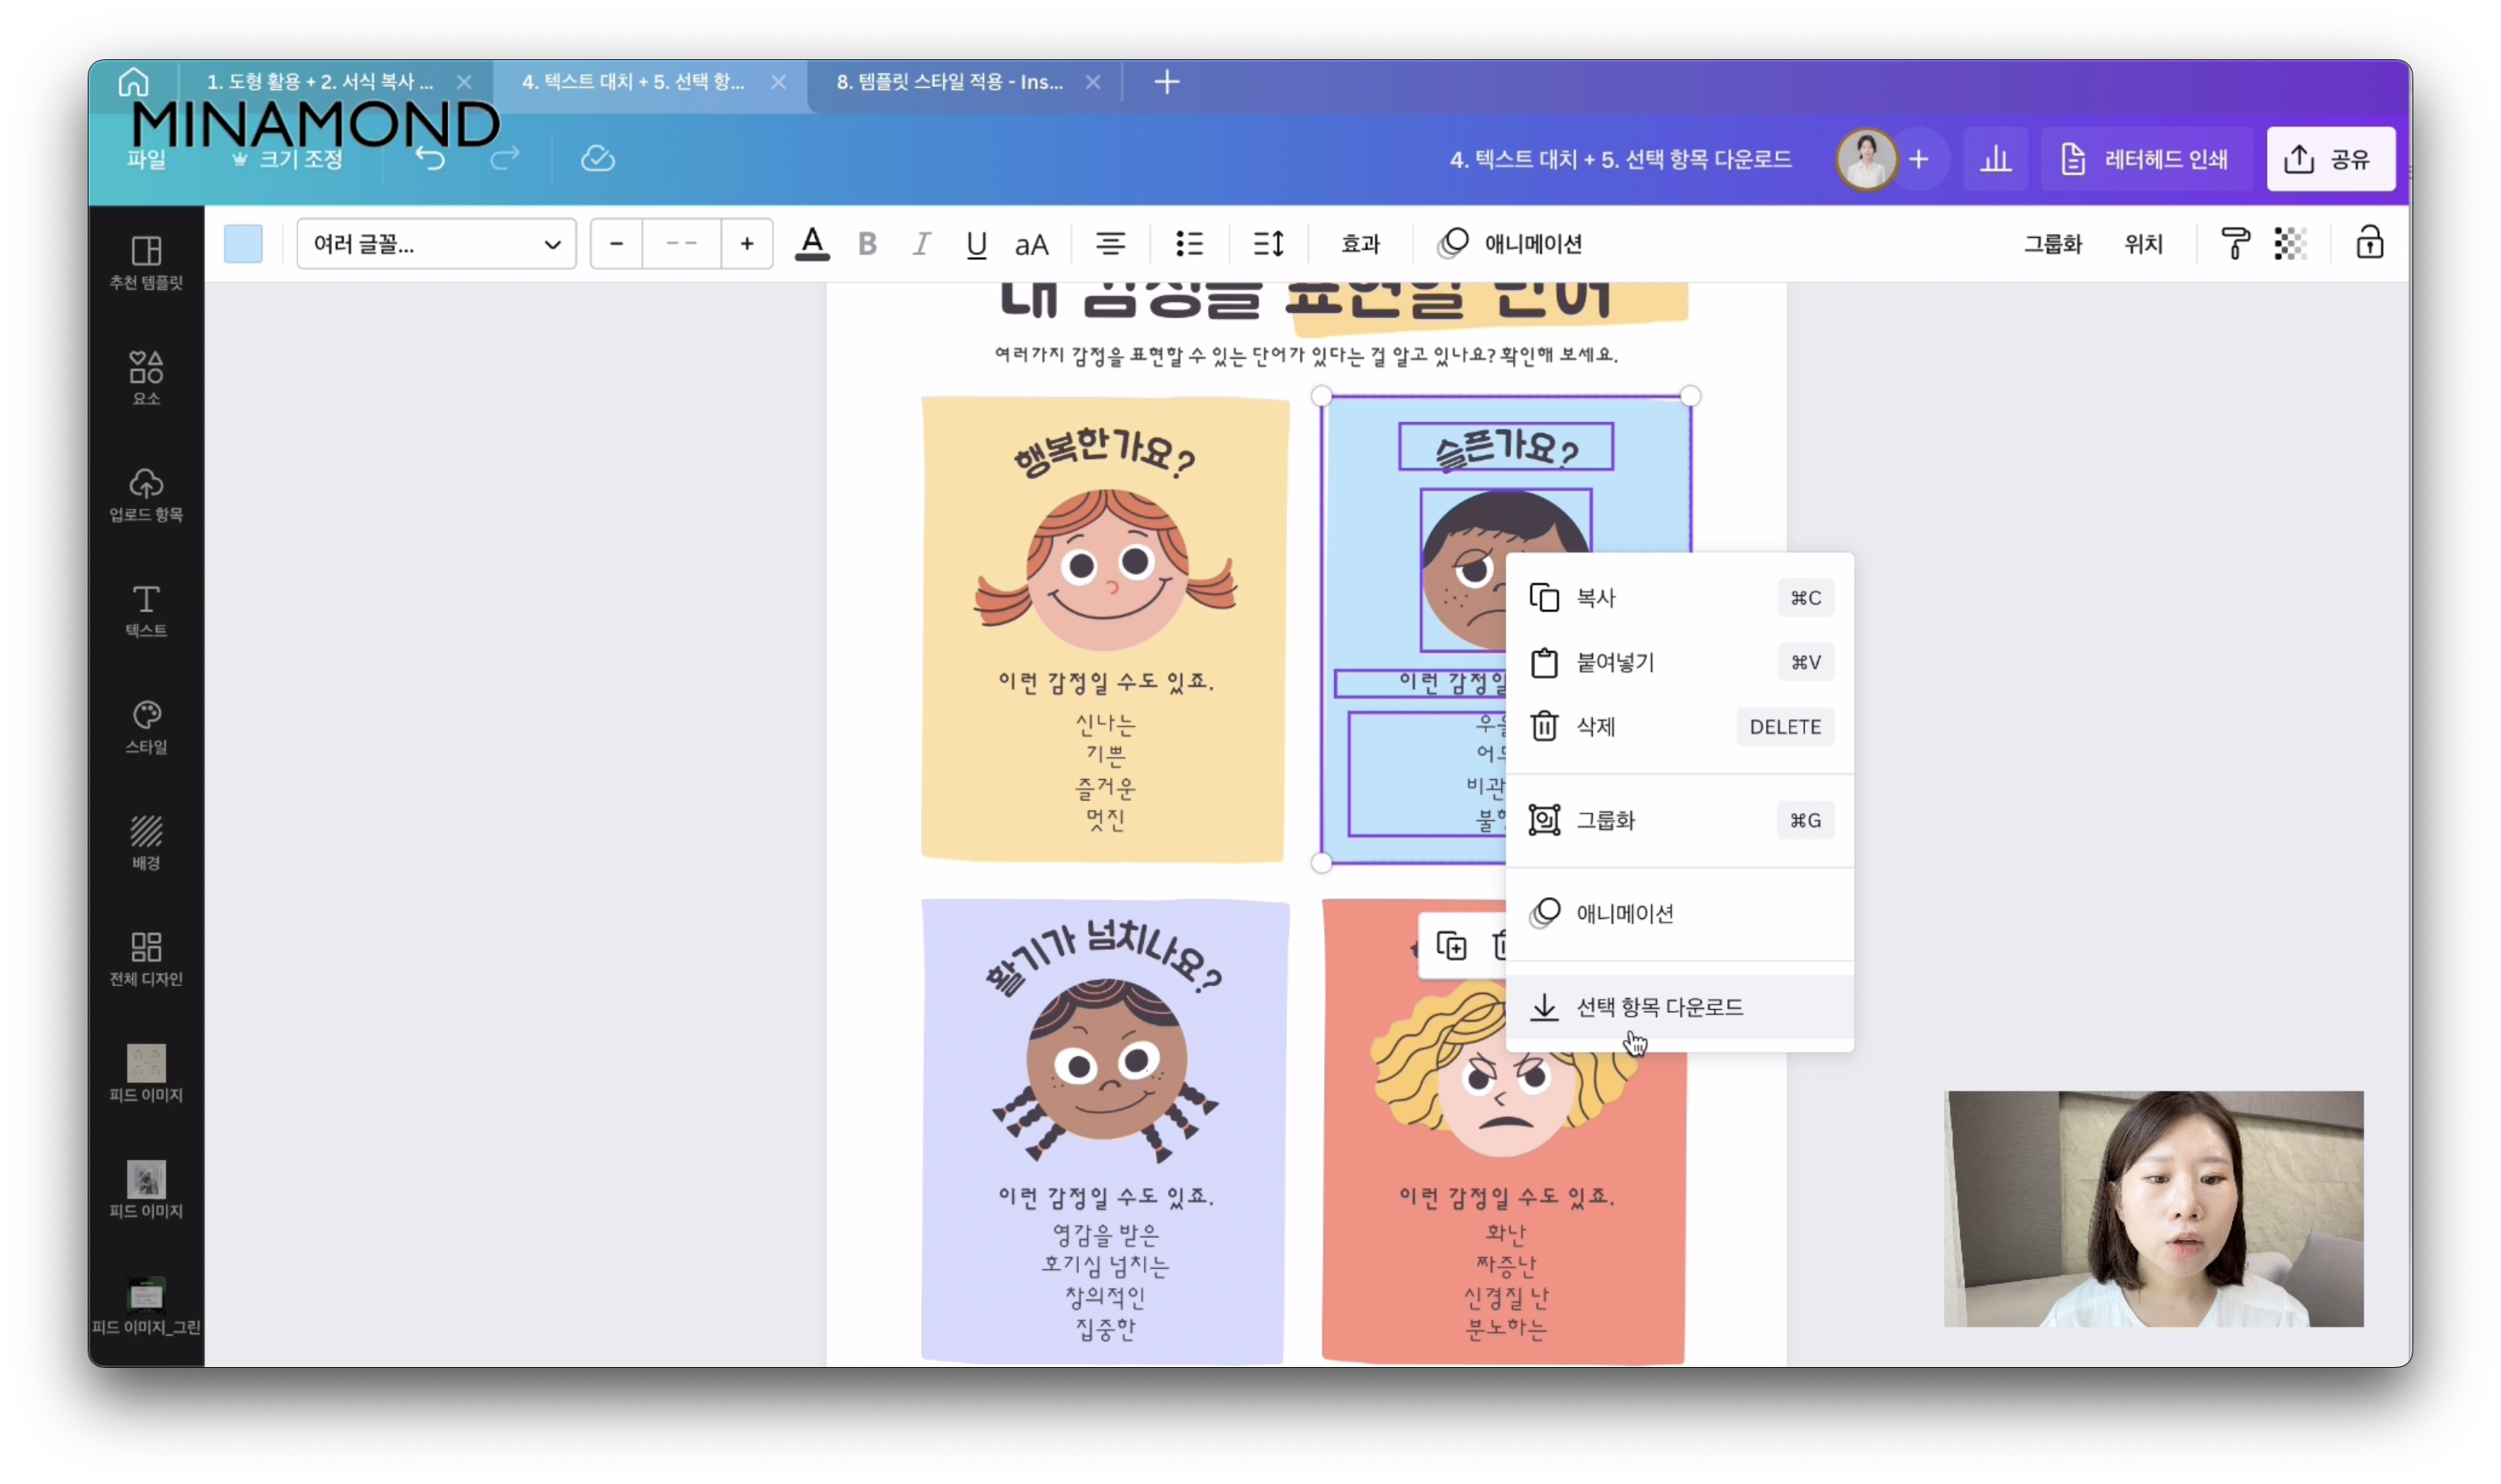Open the Elements (요소) sidebar panel

[x=146, y=378]
